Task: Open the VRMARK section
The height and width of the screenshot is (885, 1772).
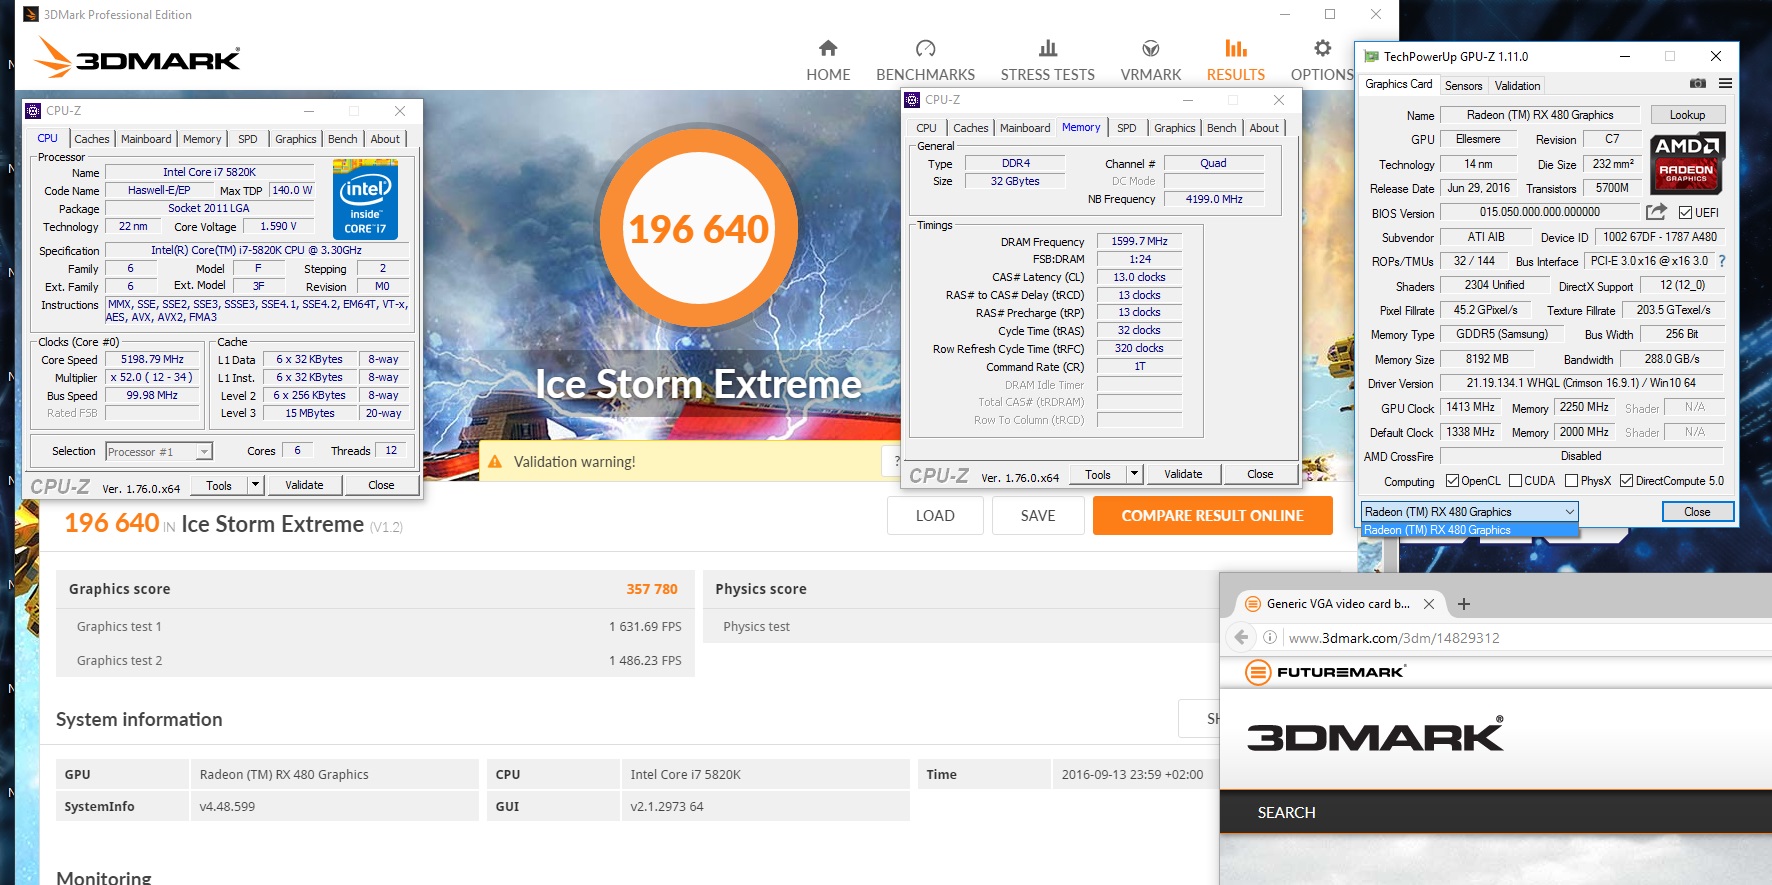Action: (x=1150, y=60)
